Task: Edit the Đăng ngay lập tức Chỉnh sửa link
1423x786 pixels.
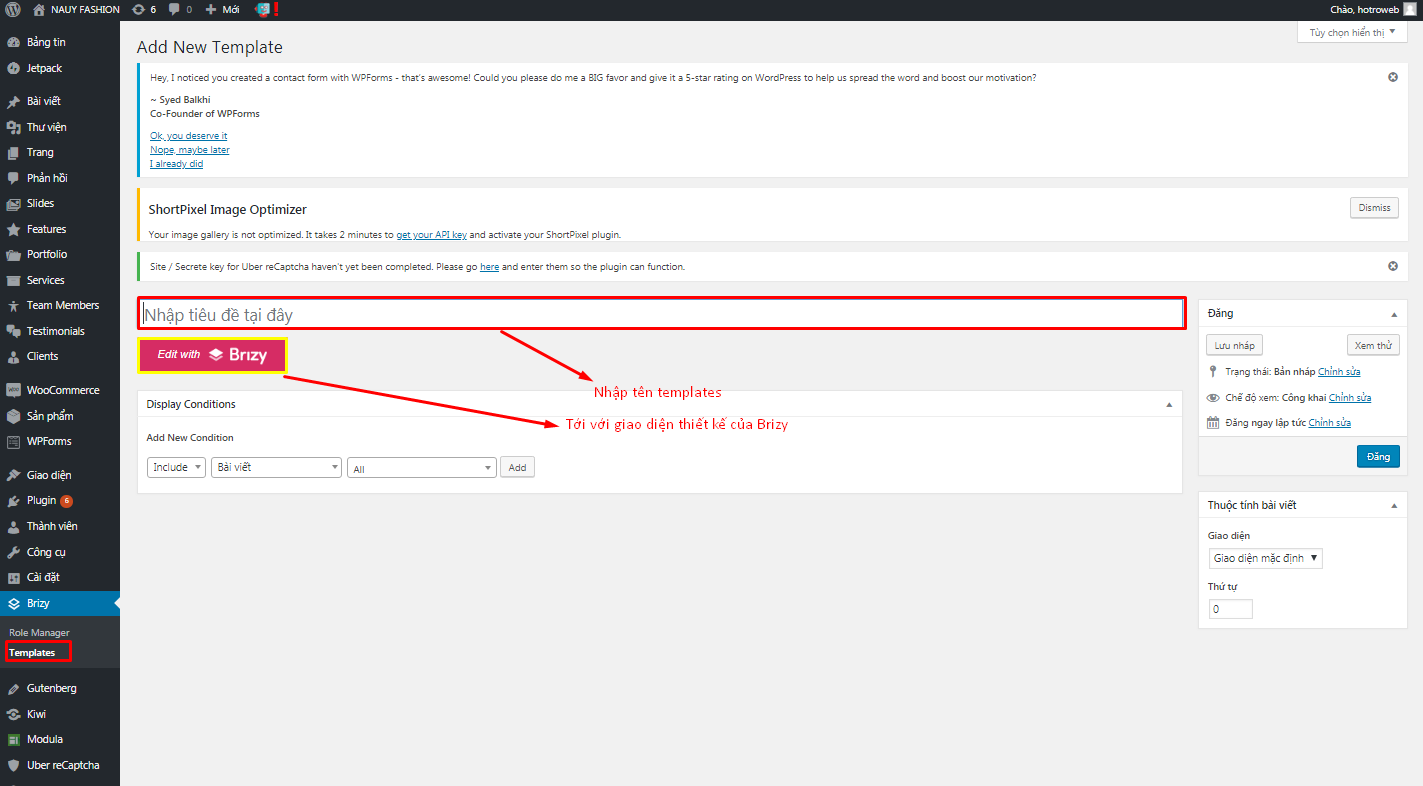Action: tap(1329, 423)
